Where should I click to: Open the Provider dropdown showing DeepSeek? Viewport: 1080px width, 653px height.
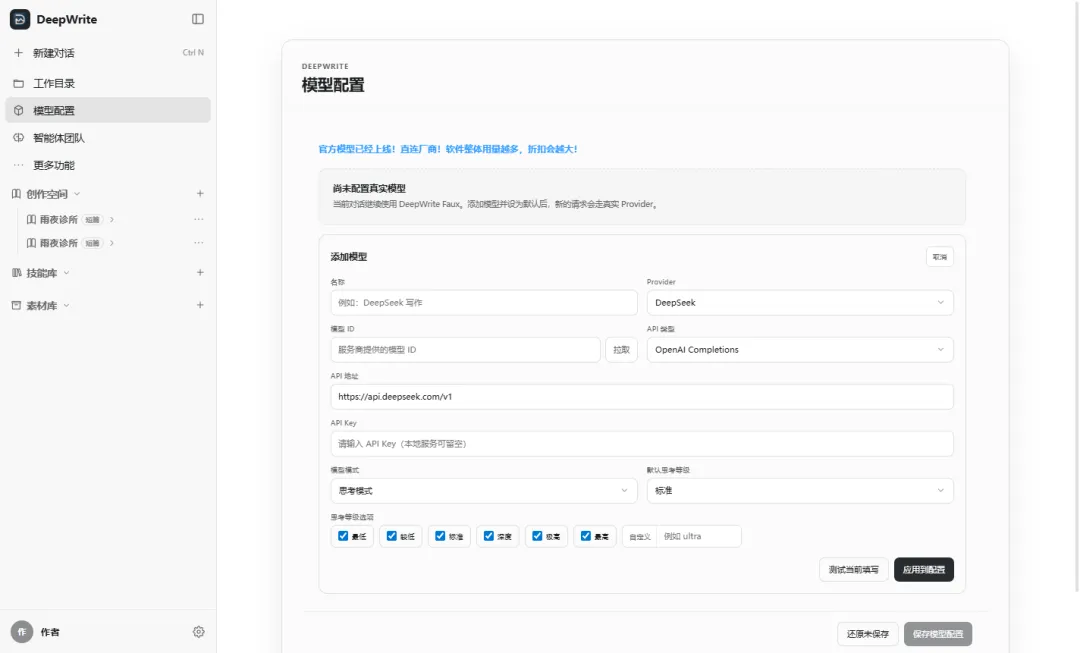coord(800,302)
